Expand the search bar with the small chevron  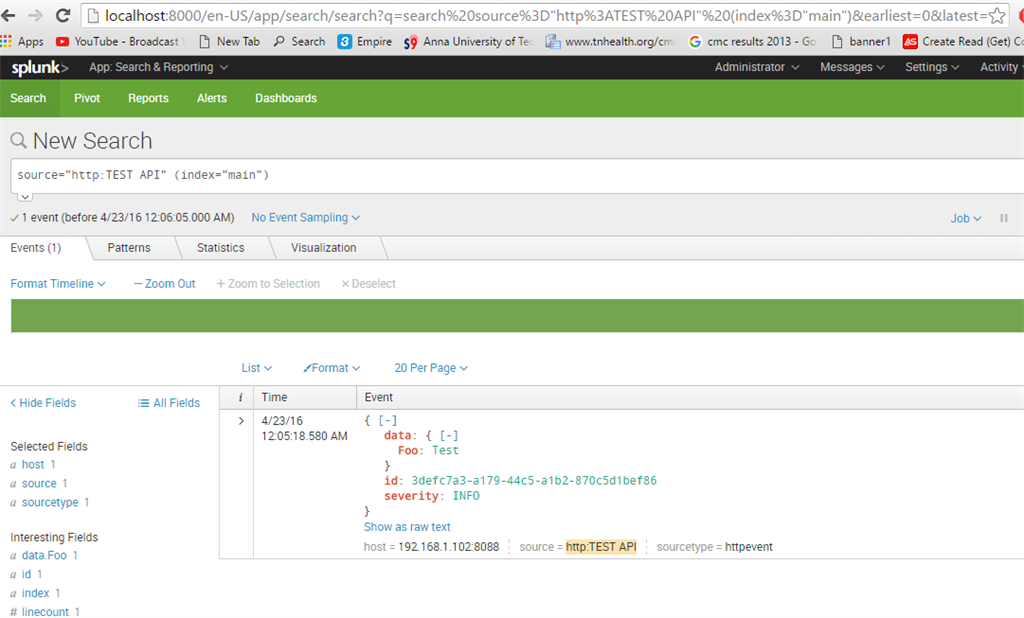coord(25,197)
